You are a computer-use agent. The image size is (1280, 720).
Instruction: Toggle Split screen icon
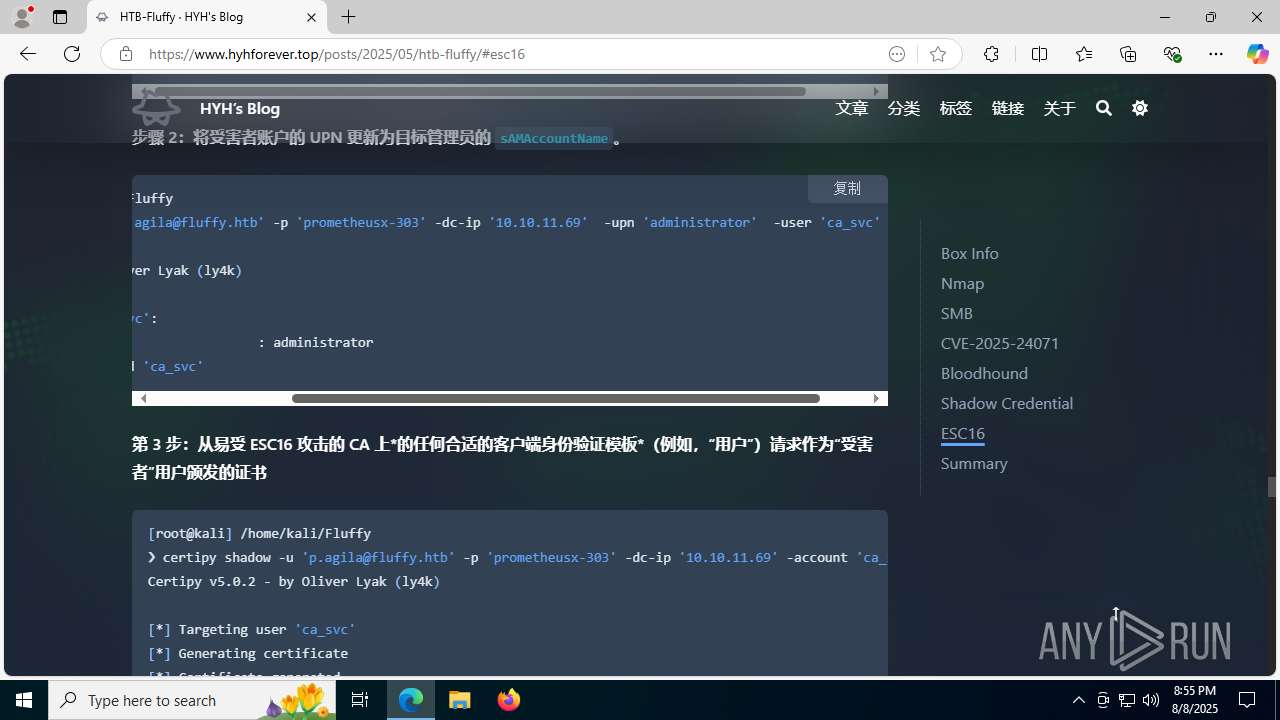tap(1039, 54)
